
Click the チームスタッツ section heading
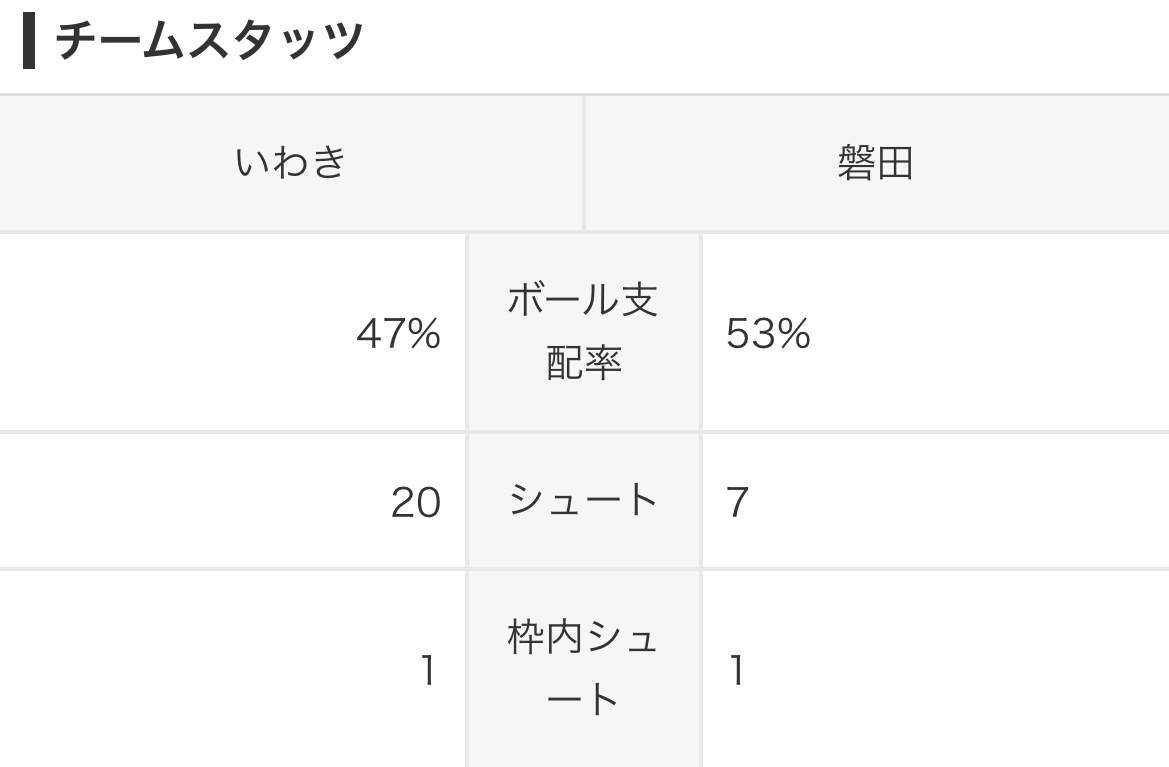pyautogui.click(x=209, y=42)
